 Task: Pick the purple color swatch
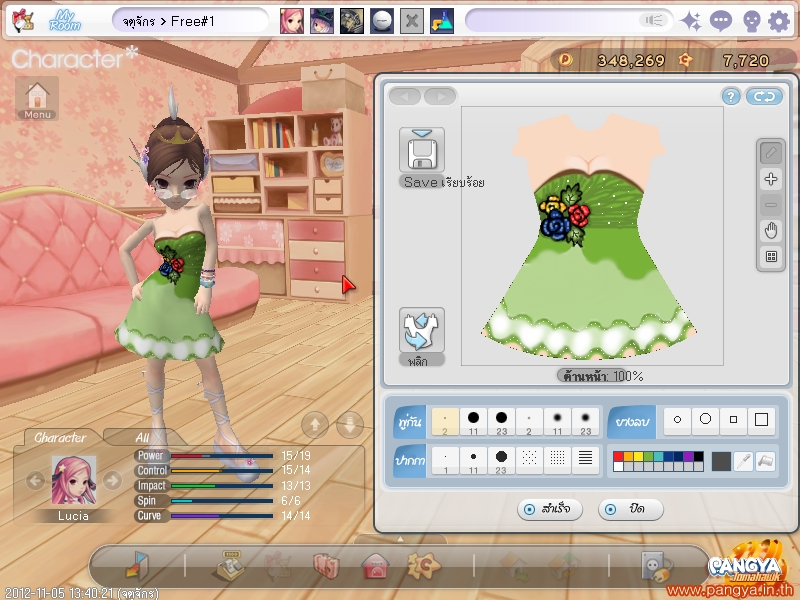(688, 457)
